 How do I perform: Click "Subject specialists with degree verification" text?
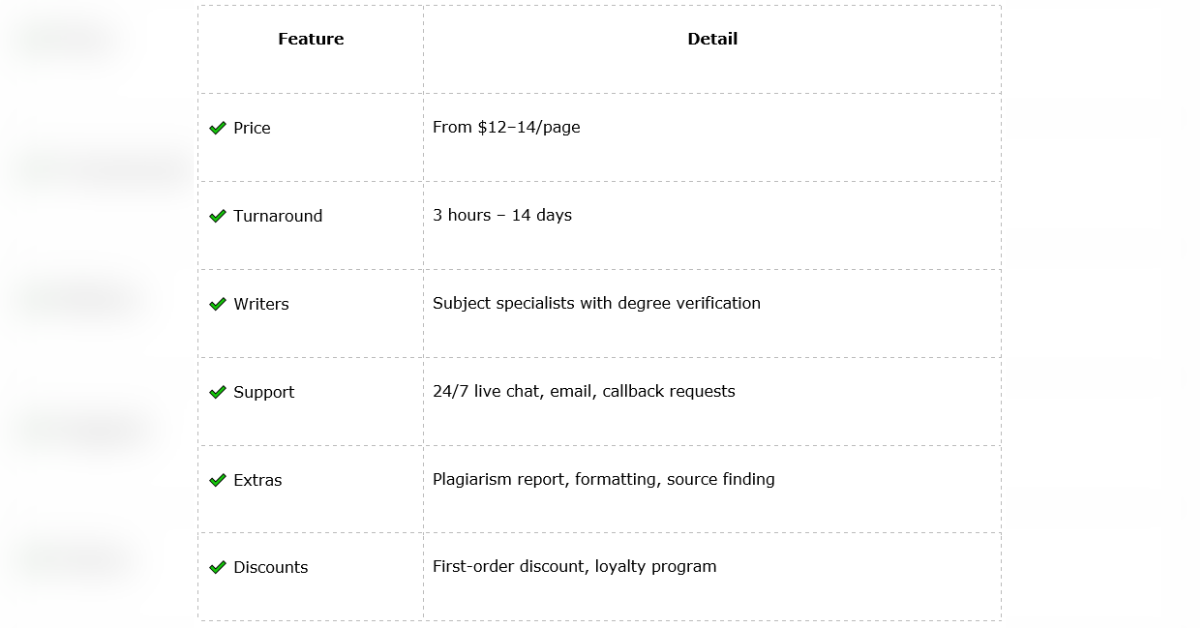(x=597, y=303)
